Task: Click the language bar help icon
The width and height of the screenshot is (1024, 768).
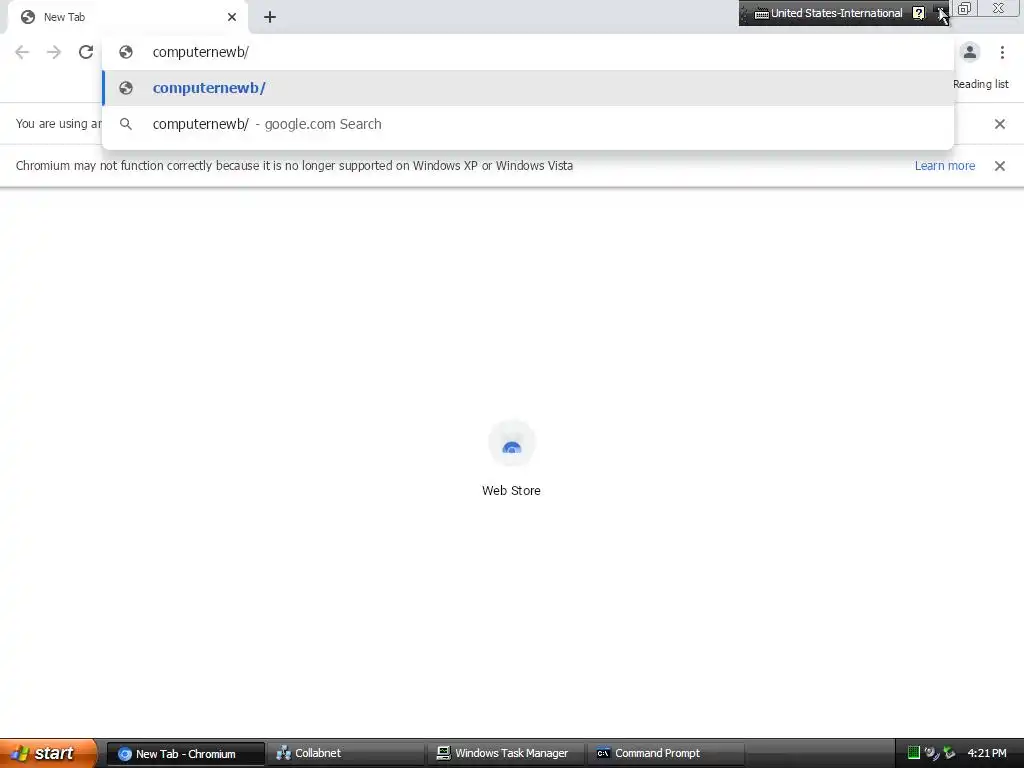Action: (918, 13)
